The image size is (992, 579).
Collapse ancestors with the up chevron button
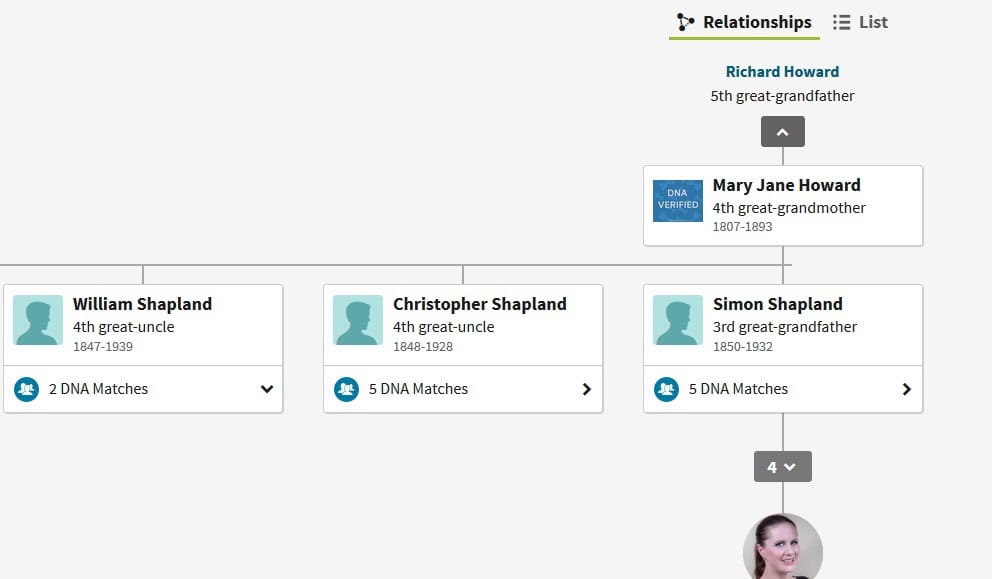783,132
